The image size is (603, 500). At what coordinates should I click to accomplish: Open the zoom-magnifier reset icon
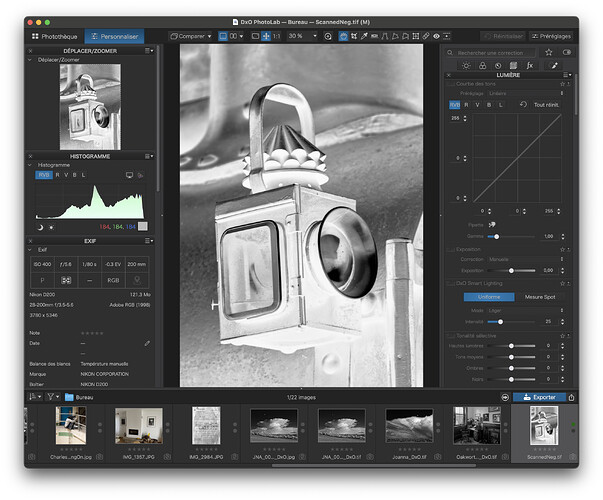tap(328, 36)
